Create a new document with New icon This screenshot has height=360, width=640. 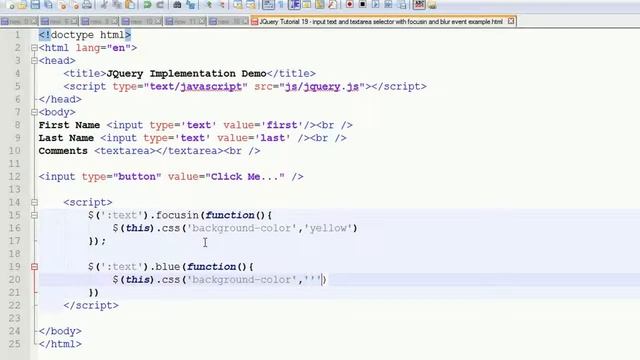11,5
